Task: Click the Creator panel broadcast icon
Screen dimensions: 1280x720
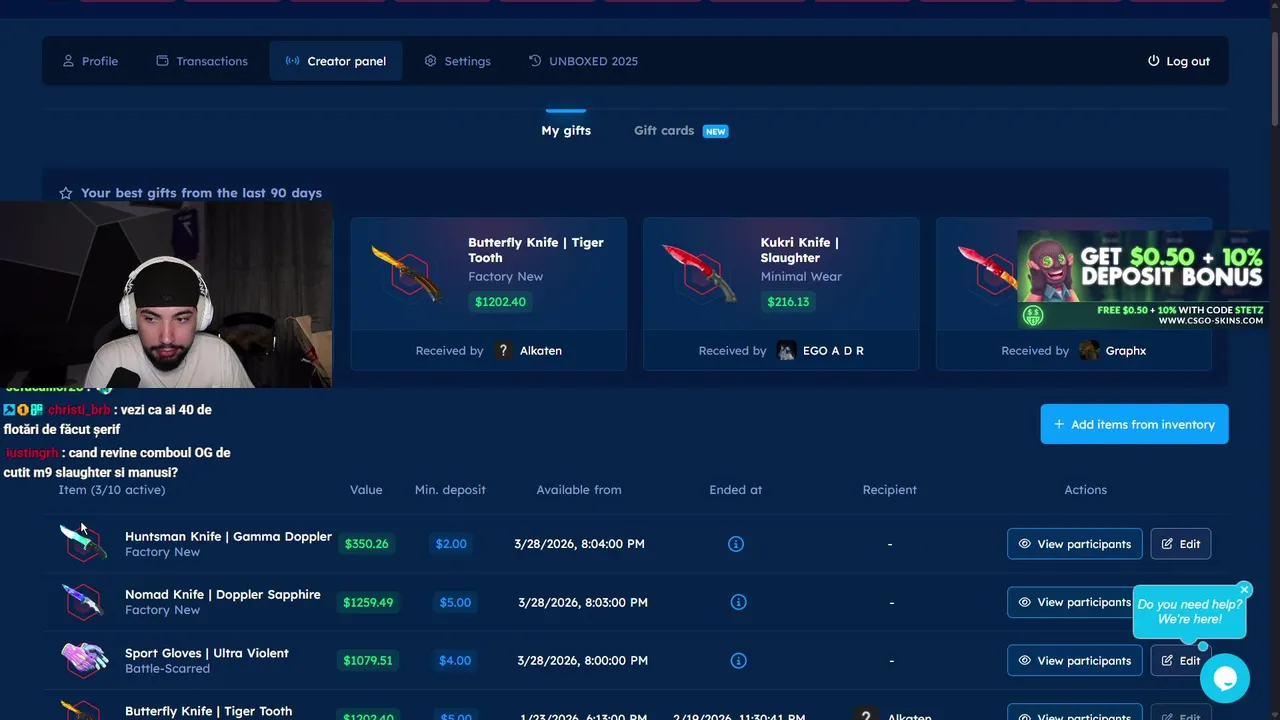Action: (x=292, y=61)
